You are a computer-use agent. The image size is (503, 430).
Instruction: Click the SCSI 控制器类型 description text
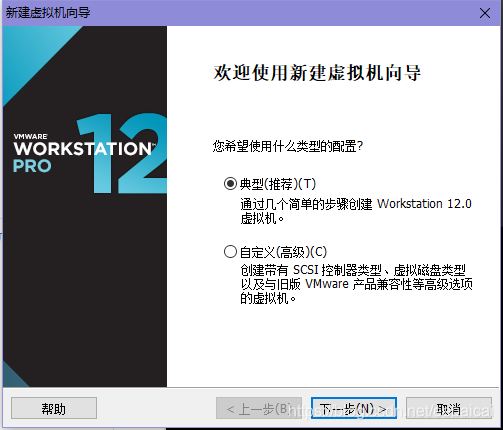[356, 284]
